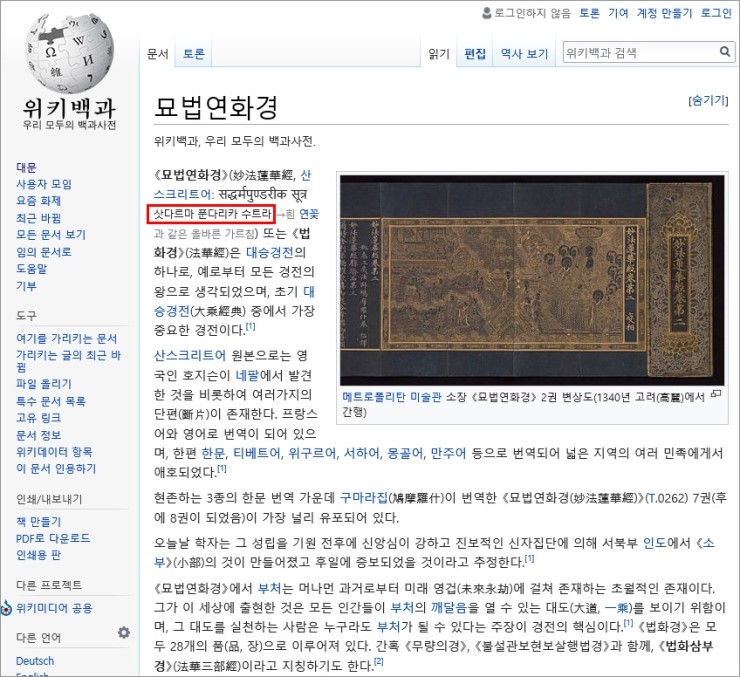Switch to the 토론 page tab
This screenshot has width=740, height=677.
tap(193, 54)
